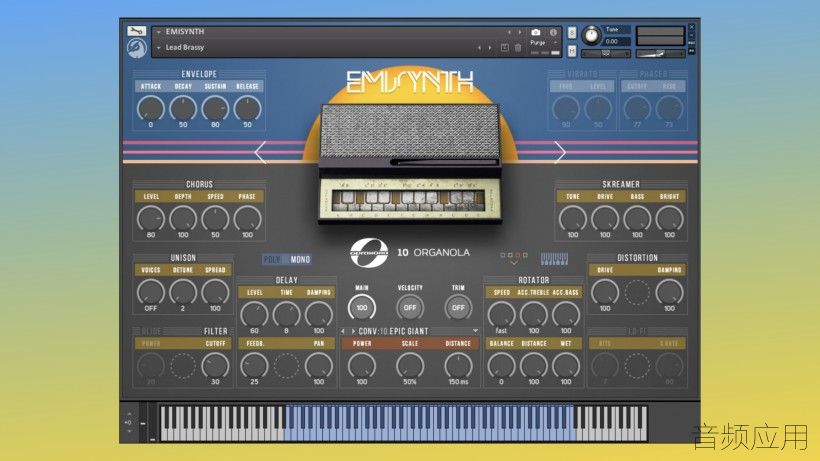
Task: Toggle the DELAY section header
Action: 287,280
